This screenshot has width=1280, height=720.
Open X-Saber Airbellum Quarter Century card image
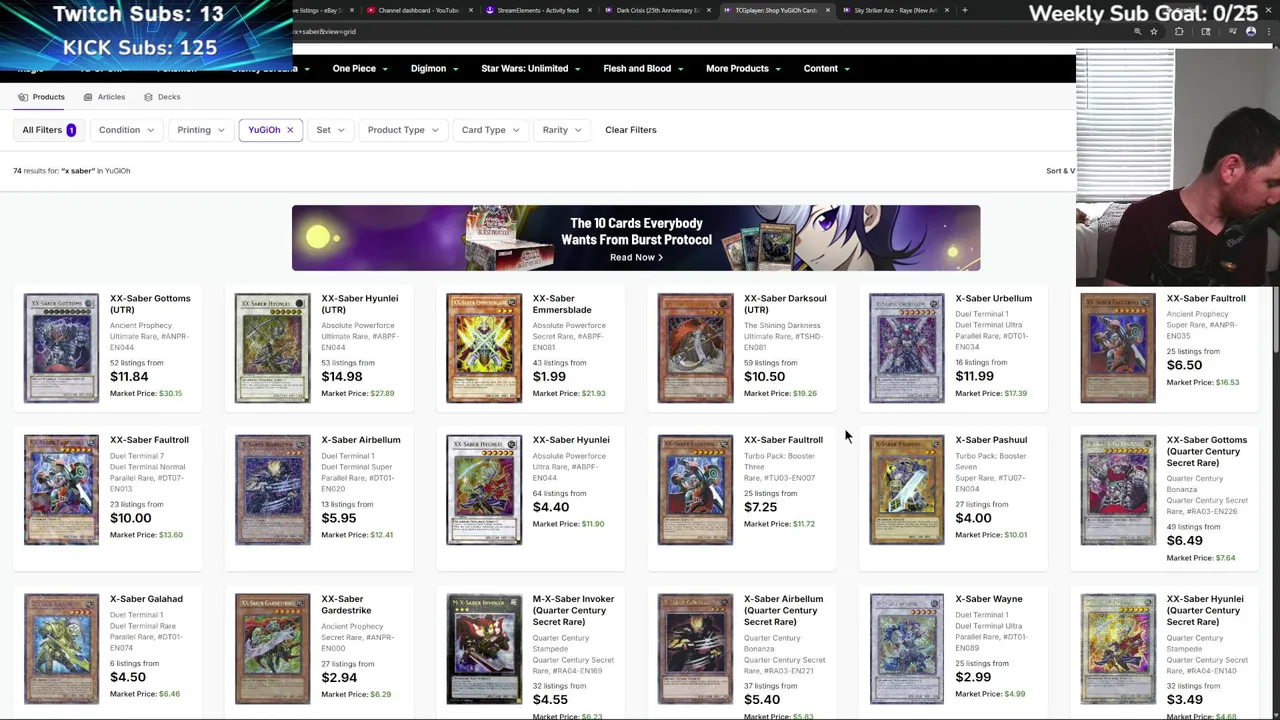click(x=695, y=649)
